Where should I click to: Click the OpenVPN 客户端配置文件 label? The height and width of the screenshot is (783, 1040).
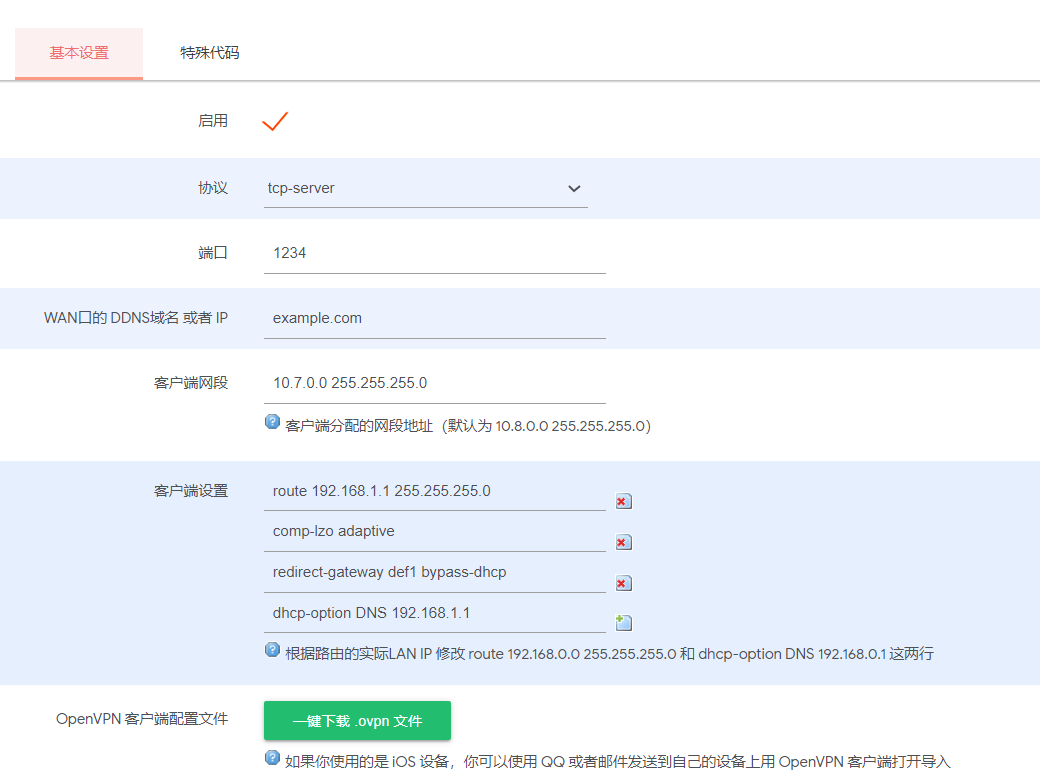142,719
